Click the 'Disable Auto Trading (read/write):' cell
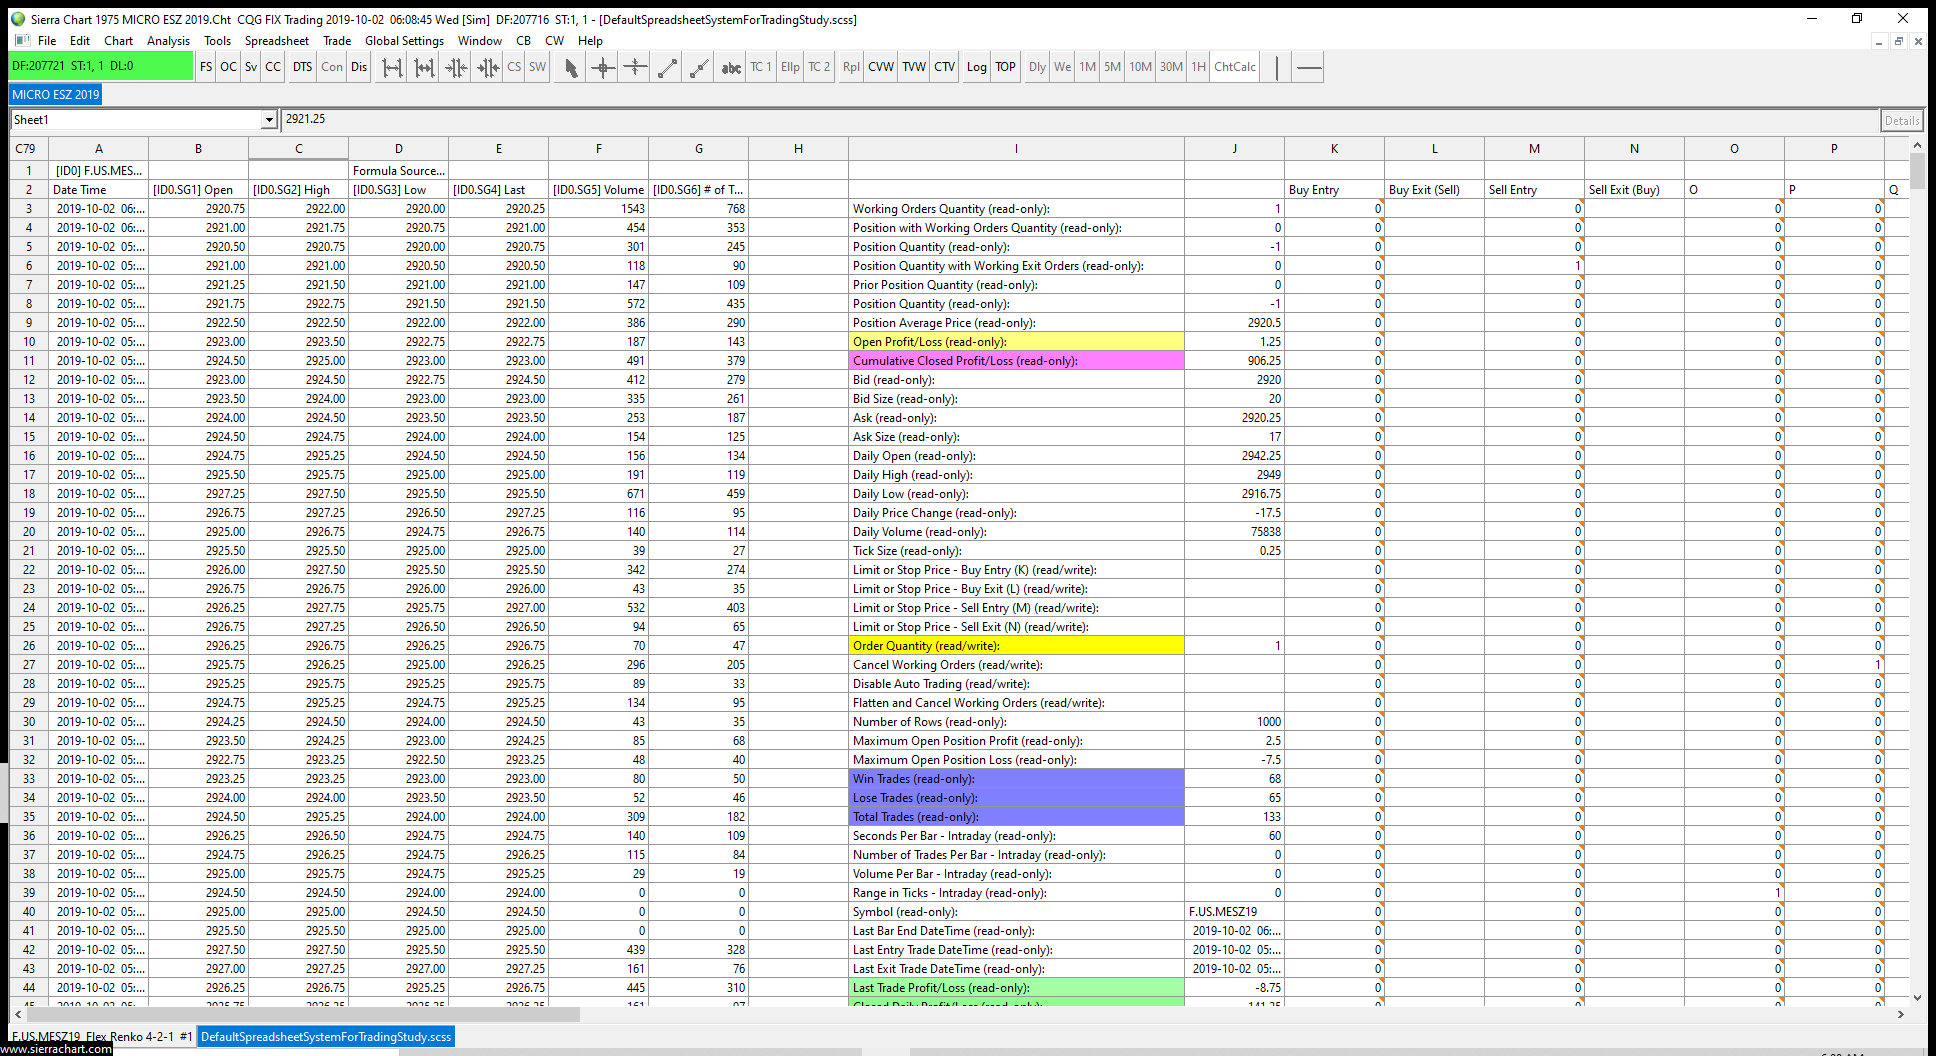The image size is (1936, 1056). tap(1016, 684)
